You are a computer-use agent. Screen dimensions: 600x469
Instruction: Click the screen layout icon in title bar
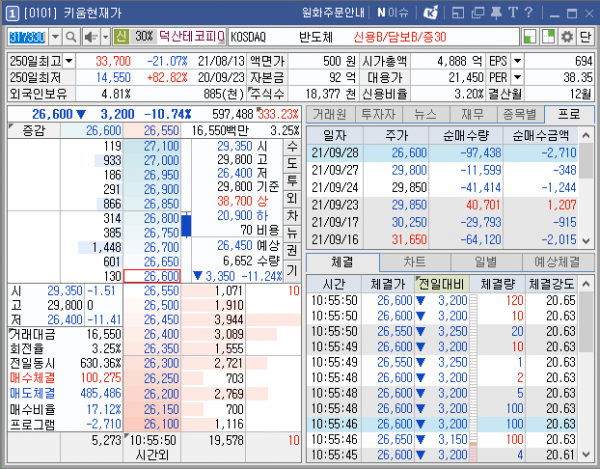tap(458, 13)
